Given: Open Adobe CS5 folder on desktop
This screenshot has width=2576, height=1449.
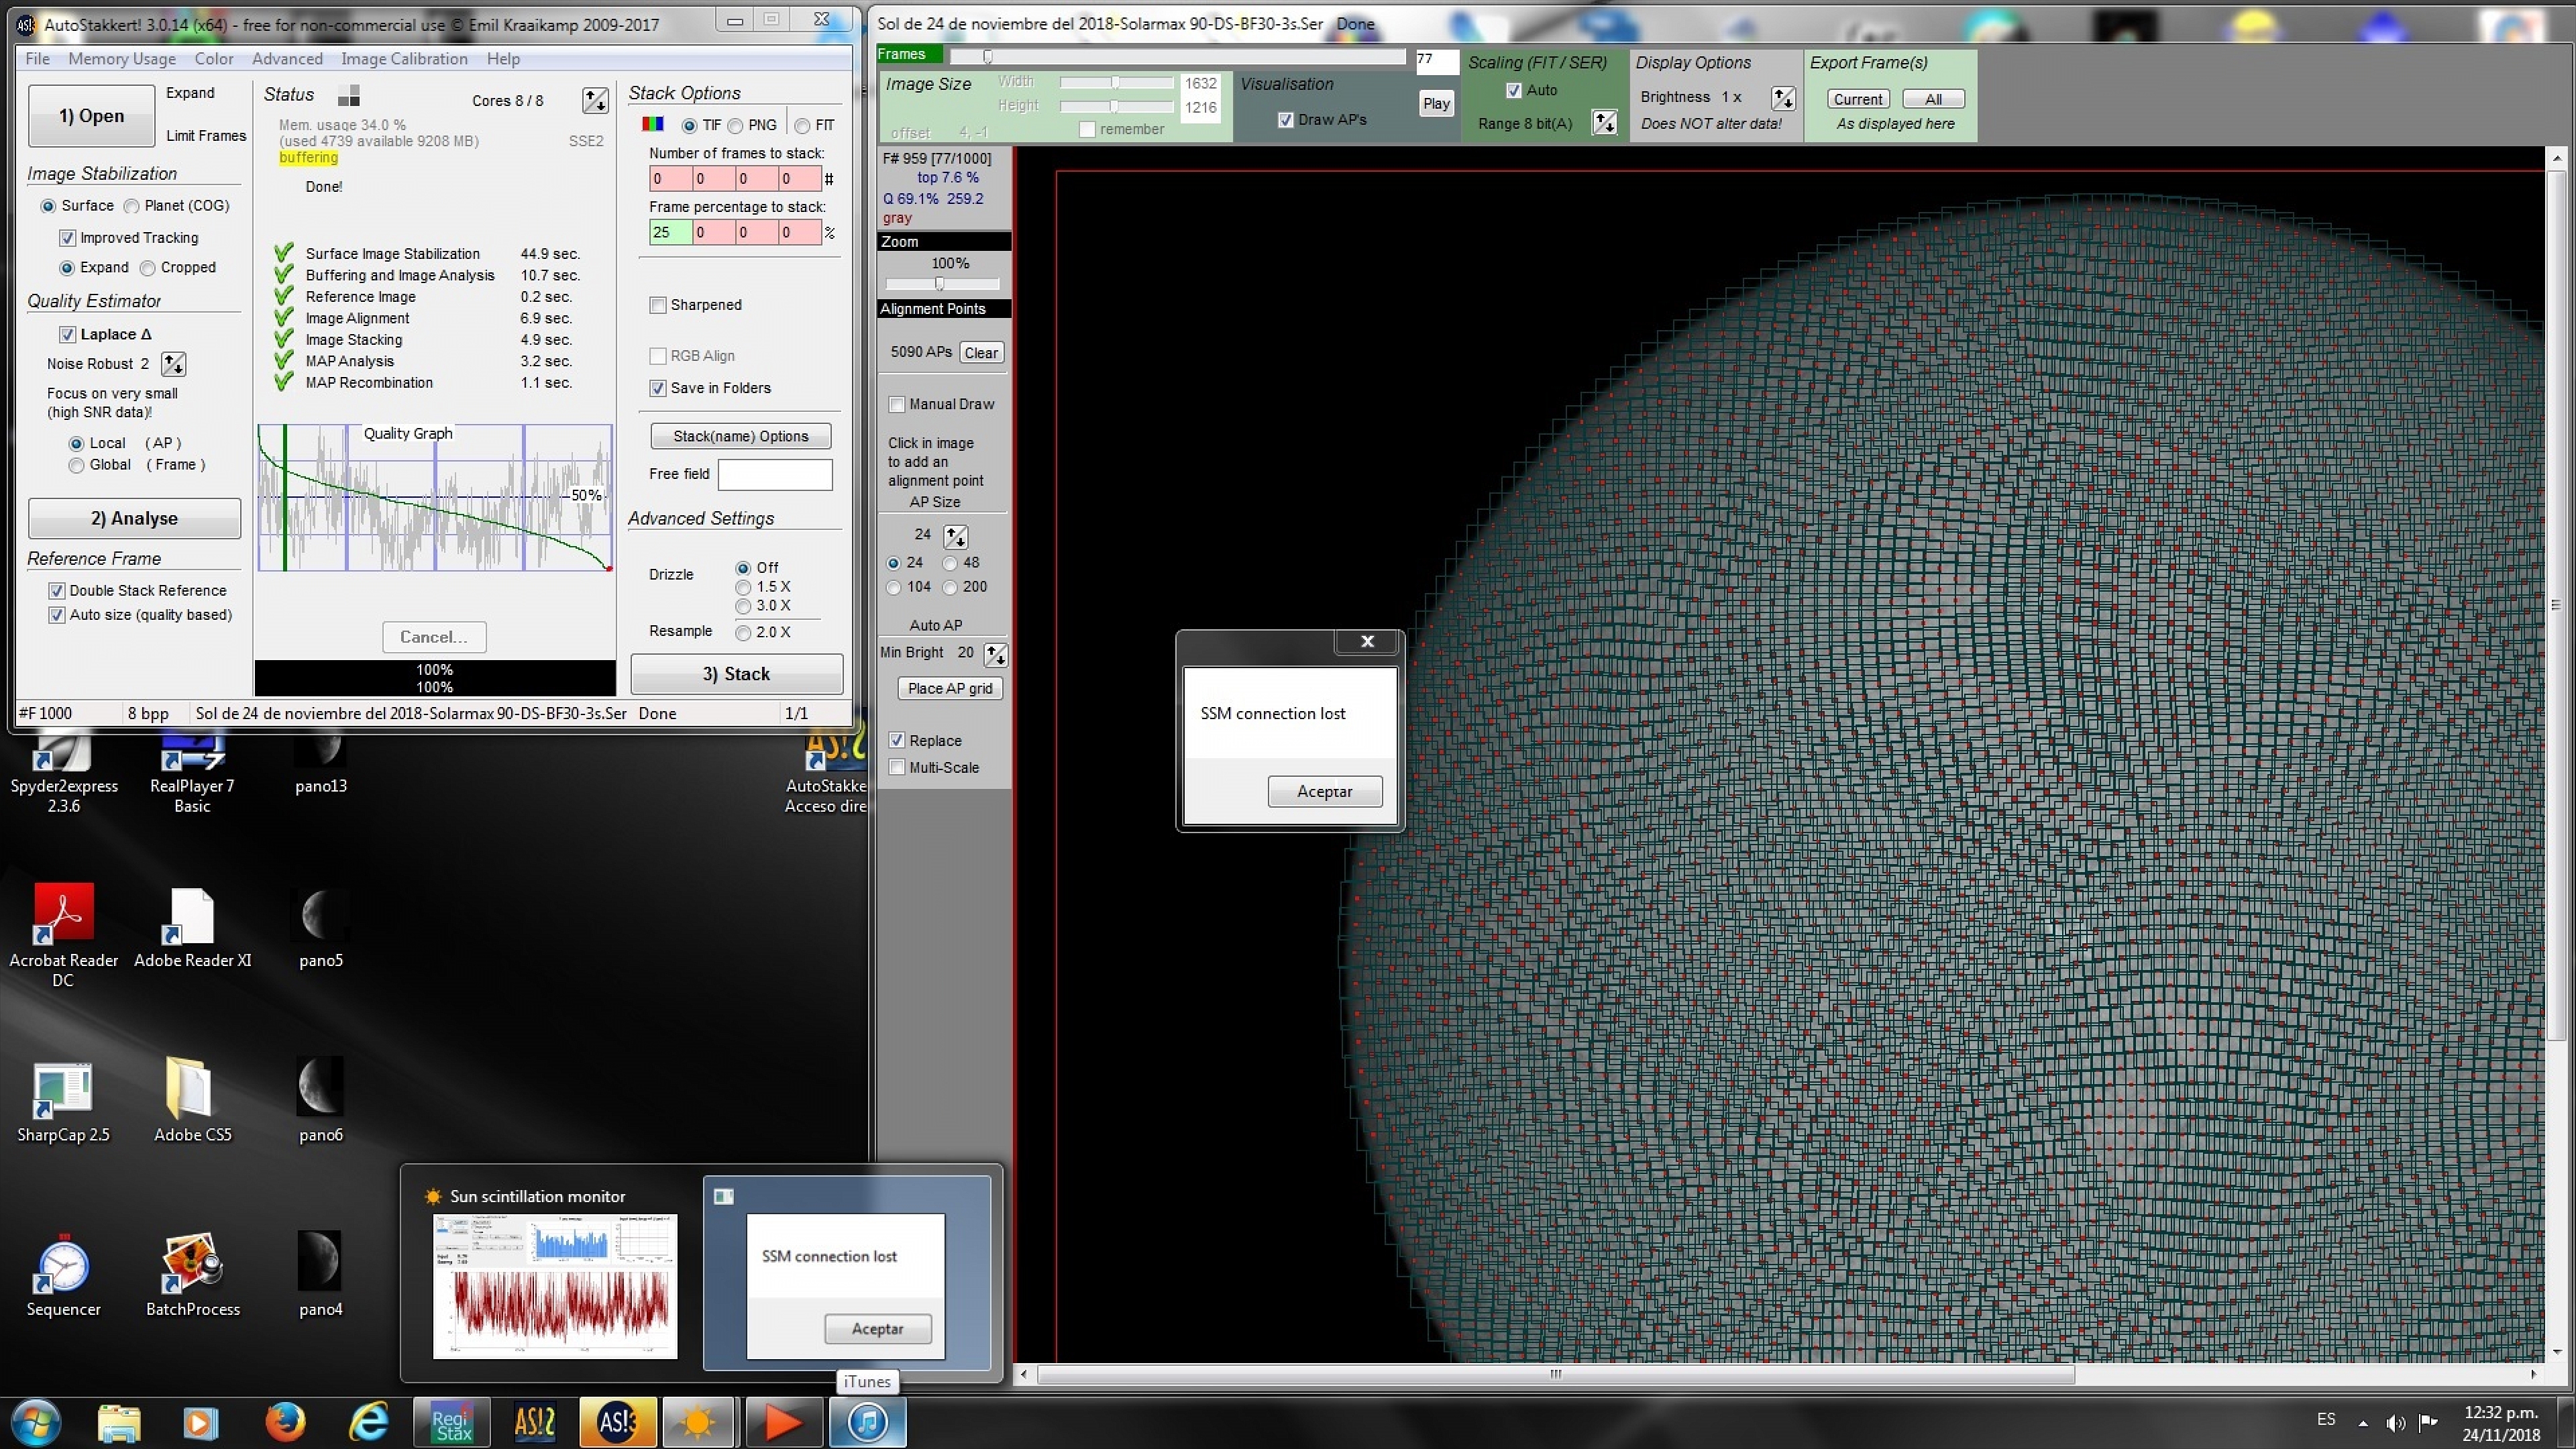Looking at the screenshot, I should tap(192, 1100).
